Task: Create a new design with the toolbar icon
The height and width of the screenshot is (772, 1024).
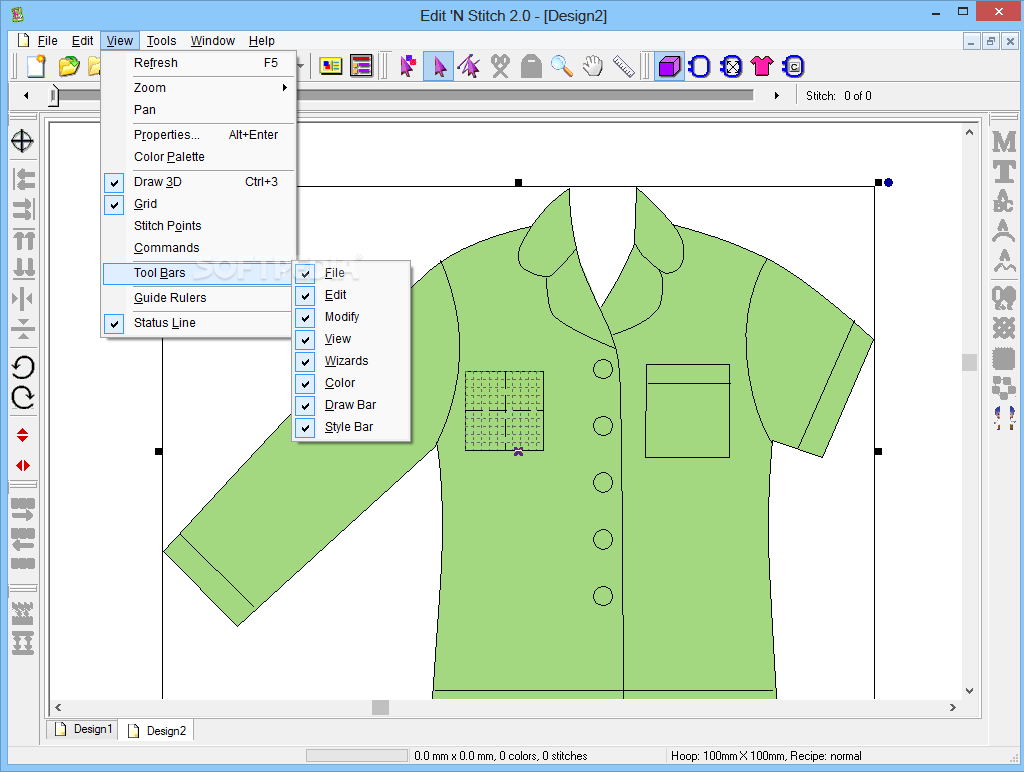Action: click(36, 66)
